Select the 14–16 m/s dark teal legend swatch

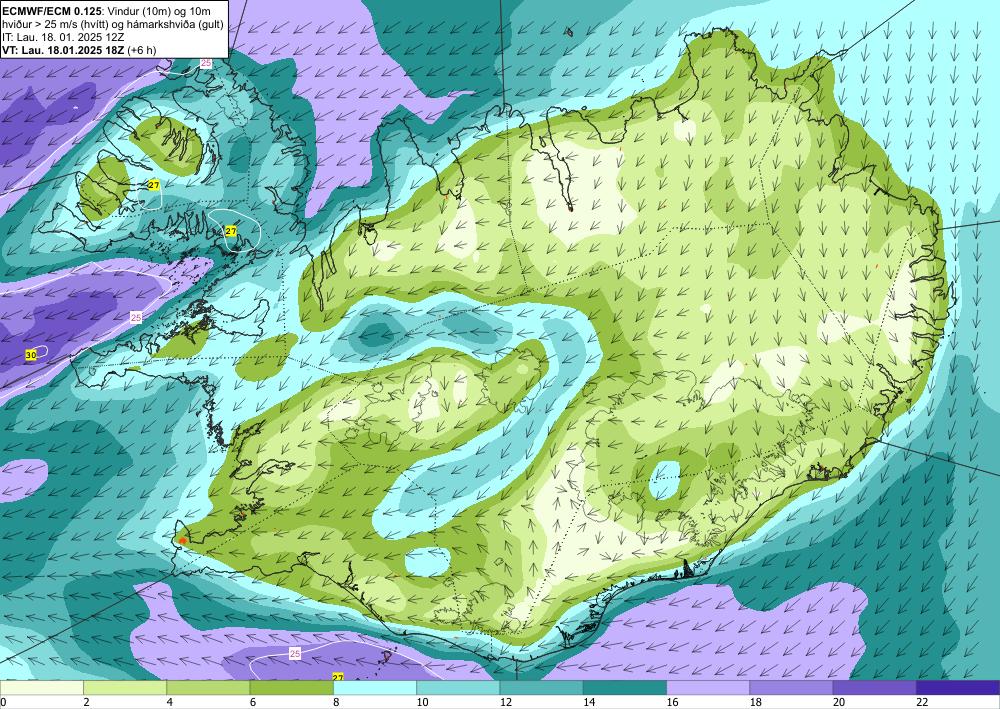(x=625, y=687)
